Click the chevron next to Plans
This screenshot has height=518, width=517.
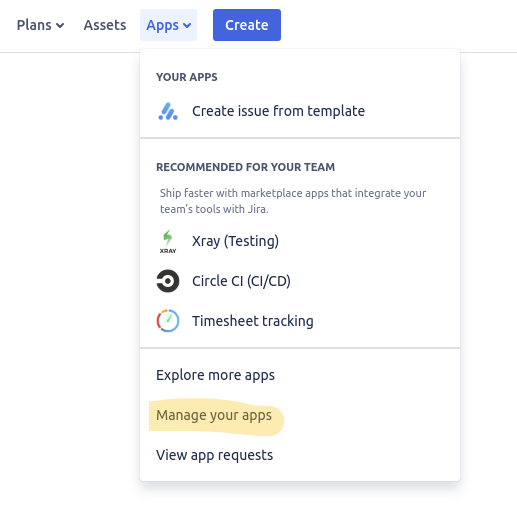pos(60,25)
